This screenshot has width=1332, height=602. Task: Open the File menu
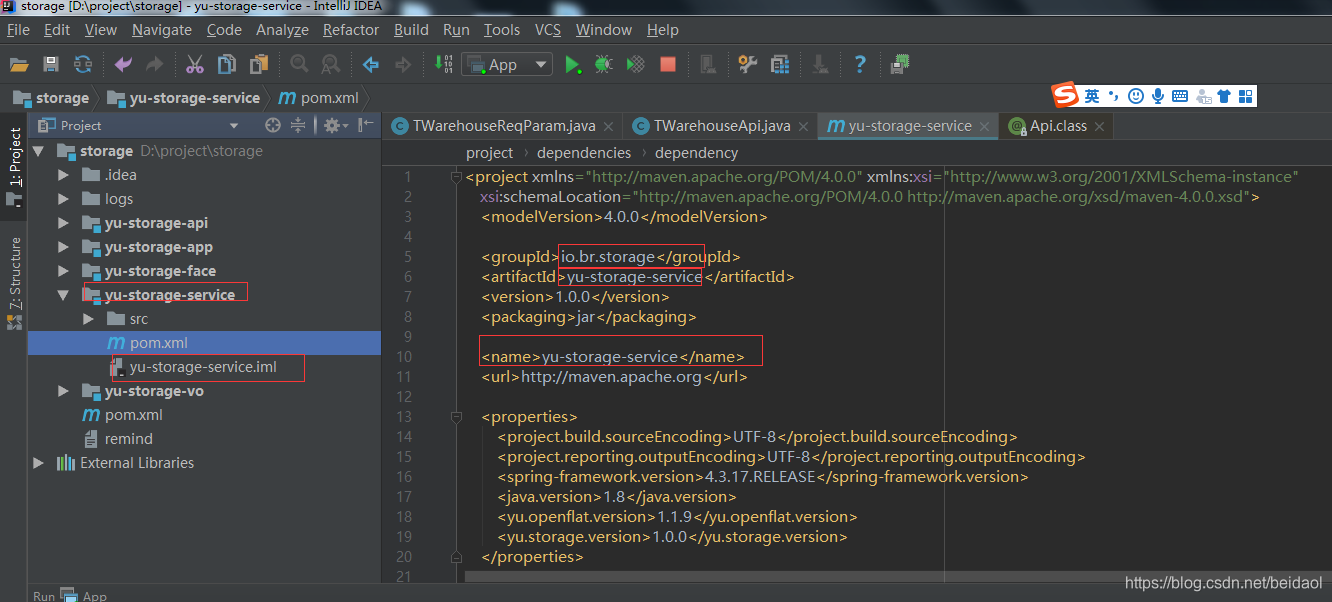tap(18, 30)
